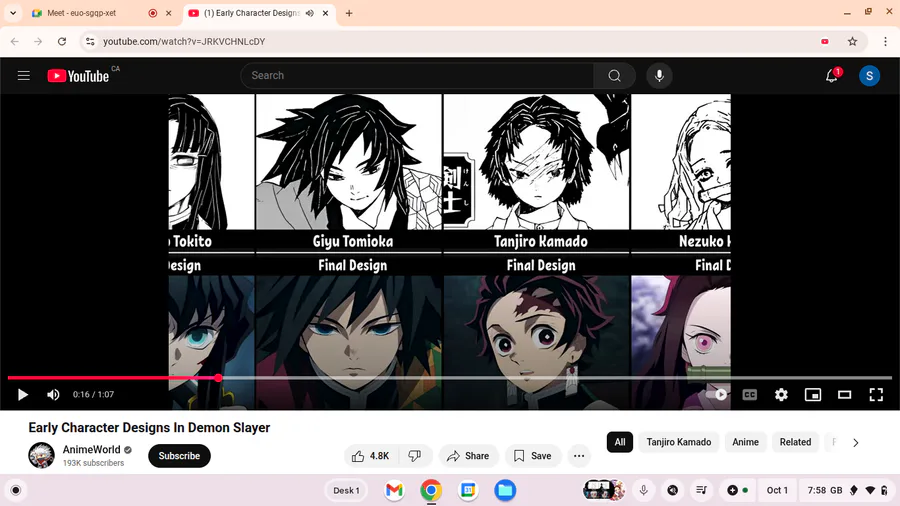
Task: Open the notifications bell
Action: (832, 76)
